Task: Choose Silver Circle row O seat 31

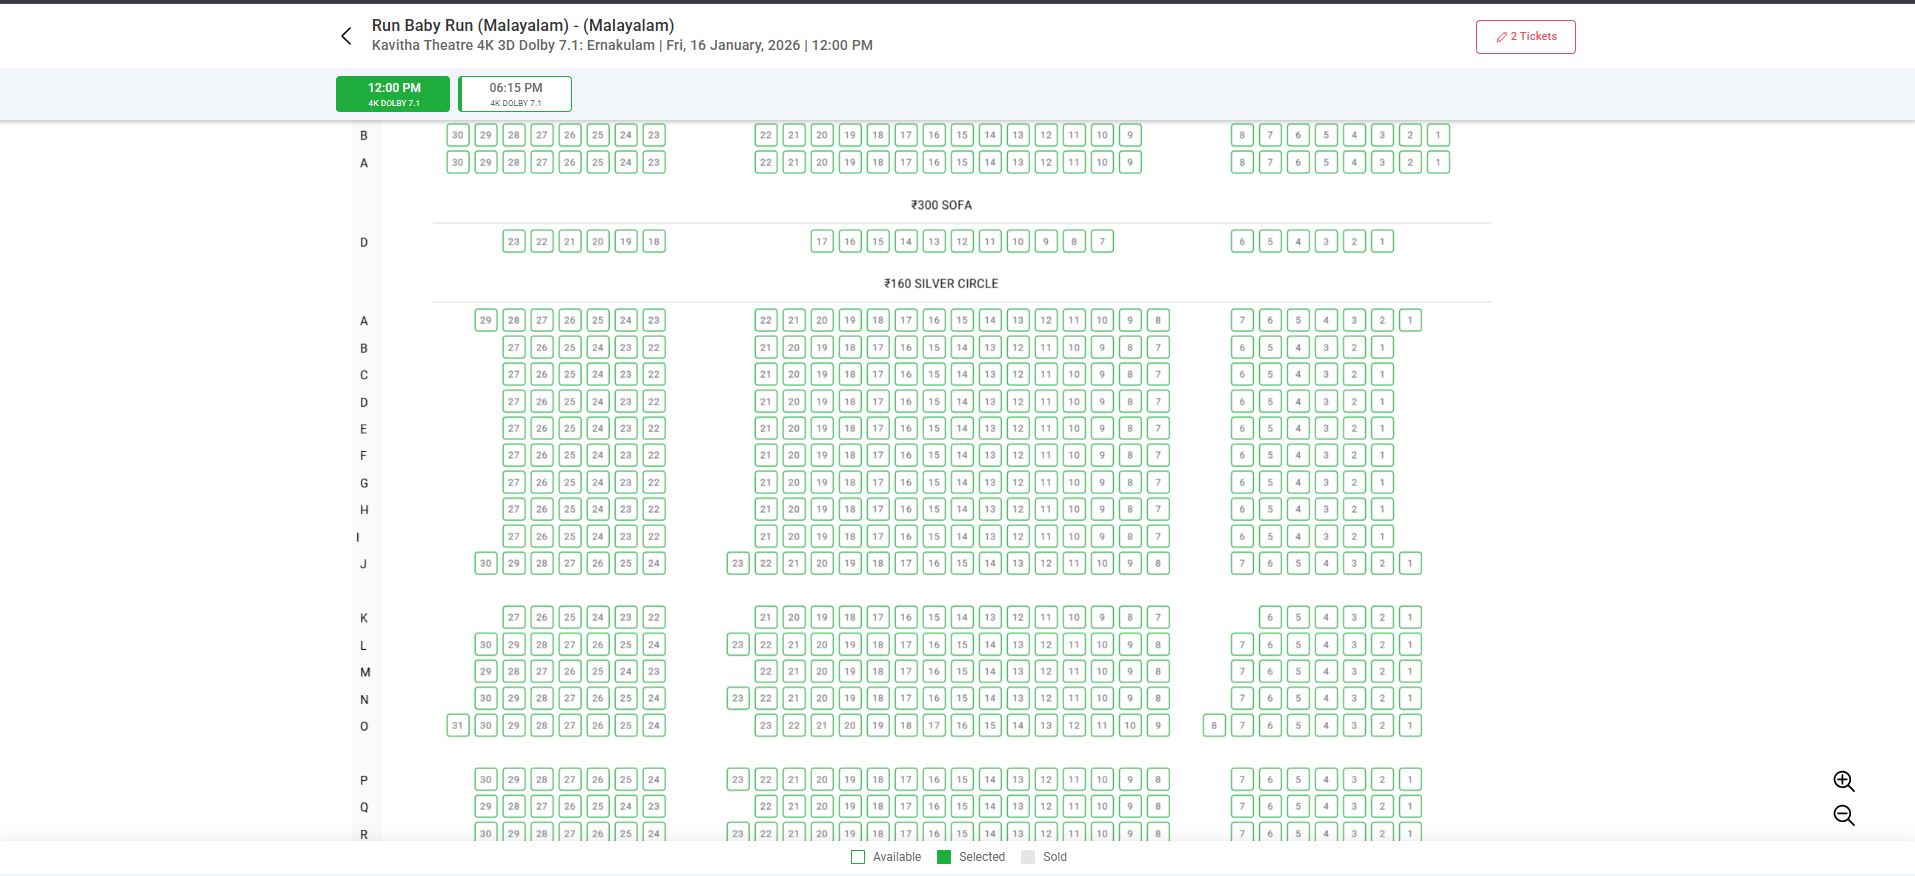Action: 458,726
